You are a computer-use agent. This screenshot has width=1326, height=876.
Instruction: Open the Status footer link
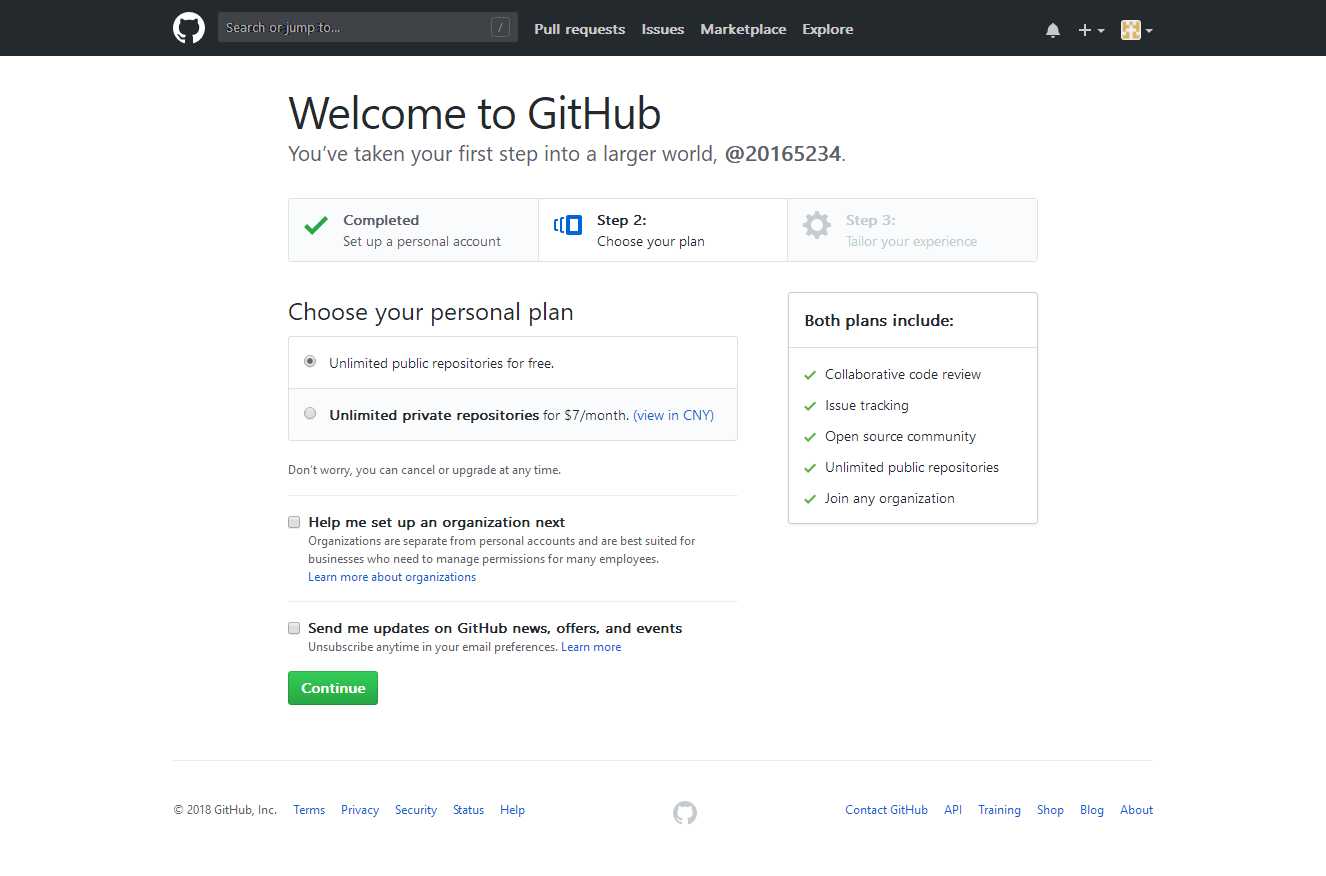point(468,810)
